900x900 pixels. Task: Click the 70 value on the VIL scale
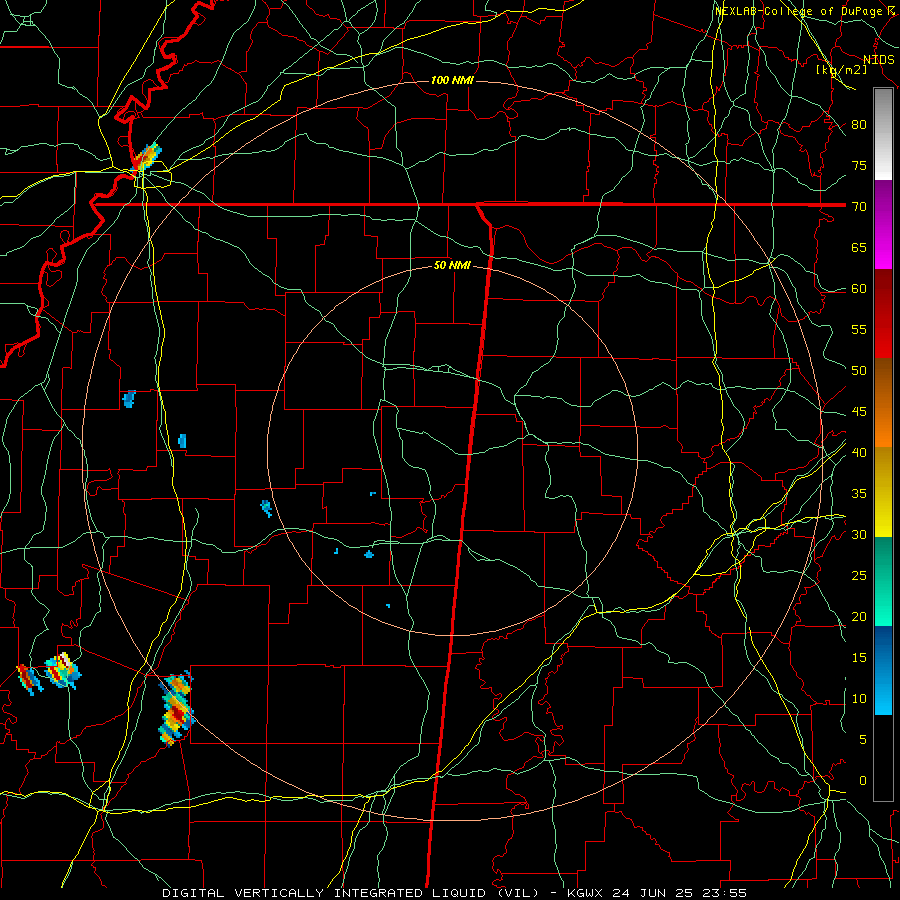[859, 207]
